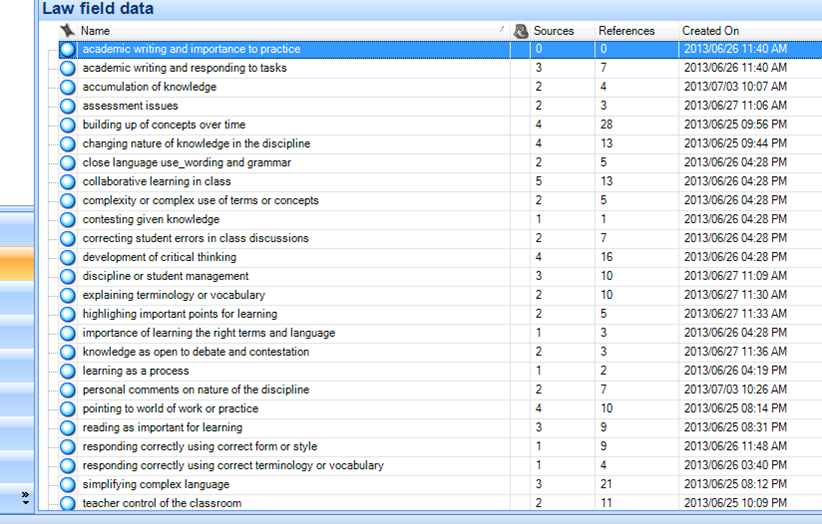Sort nodes by Sources column
The image size is (822, 524).
554,31
